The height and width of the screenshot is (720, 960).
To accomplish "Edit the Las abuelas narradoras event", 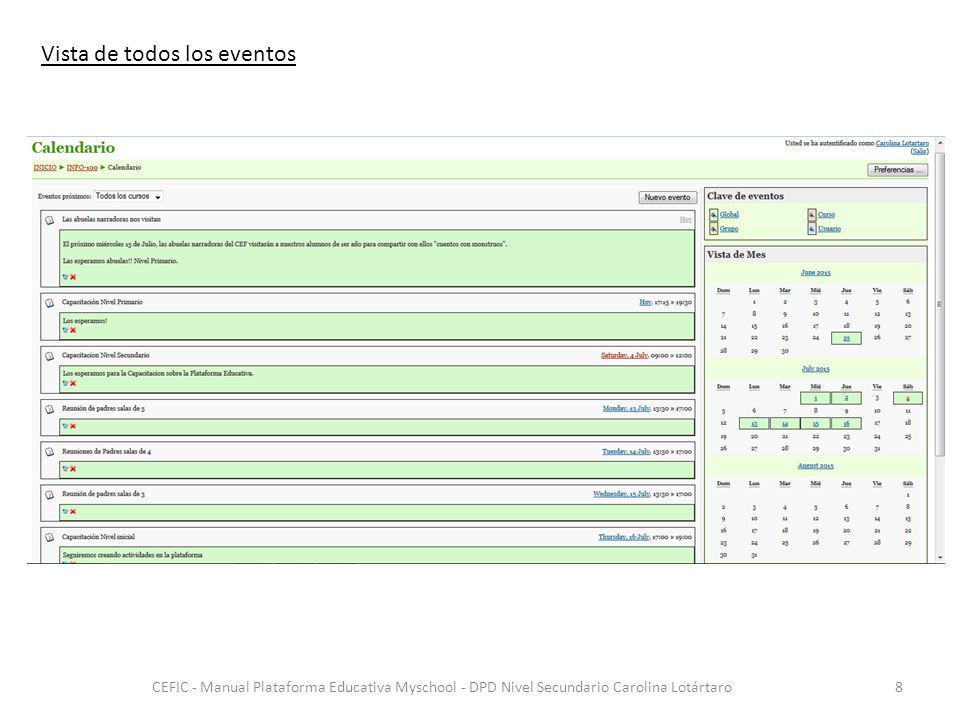I will (66, 277).
